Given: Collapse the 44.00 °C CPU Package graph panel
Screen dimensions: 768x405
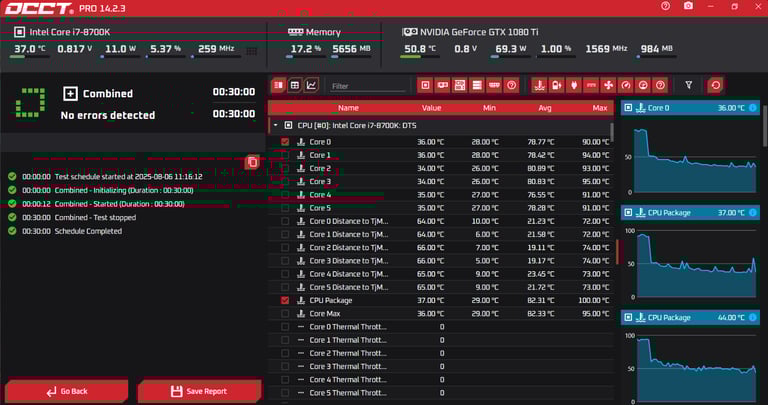Looking at the screenshot, I should coord(628,317).
